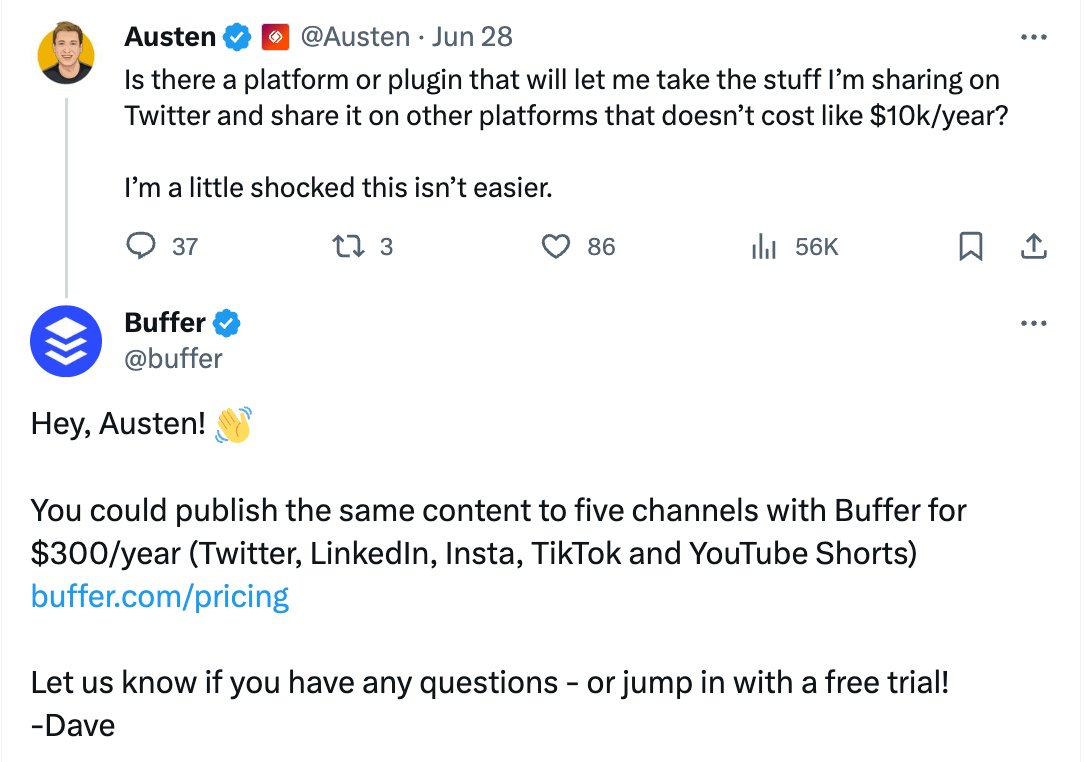Viewport: 1084px width, 762px height.
Task: Click Buffer's verified badge
Action: point(226,322)
